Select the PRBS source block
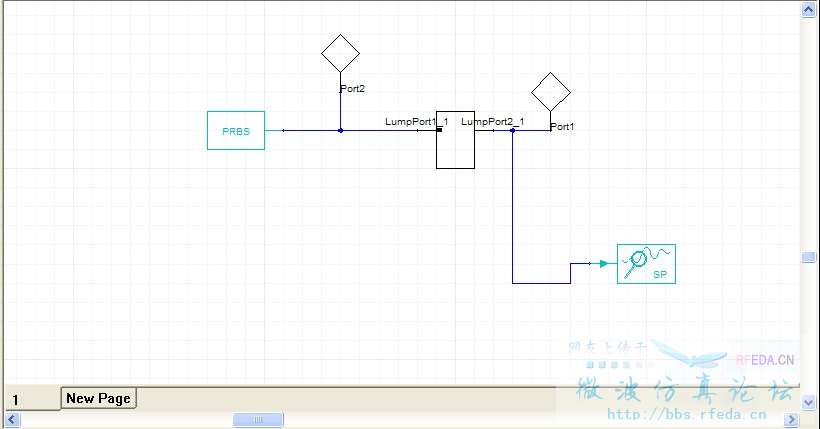Image resolution: width=820 pixels, height=429 pixels. [x=236, y=131]
